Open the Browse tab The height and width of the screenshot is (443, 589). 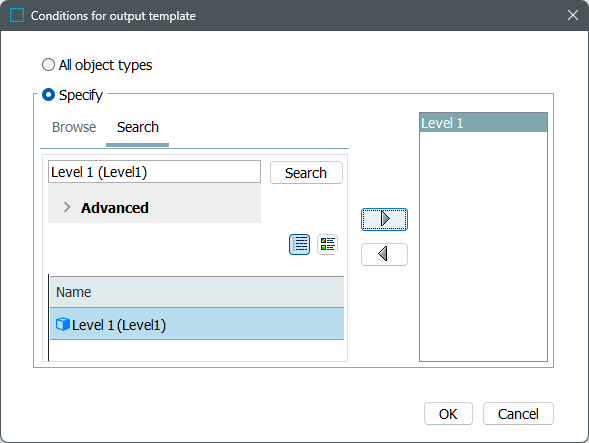[74, 127]
